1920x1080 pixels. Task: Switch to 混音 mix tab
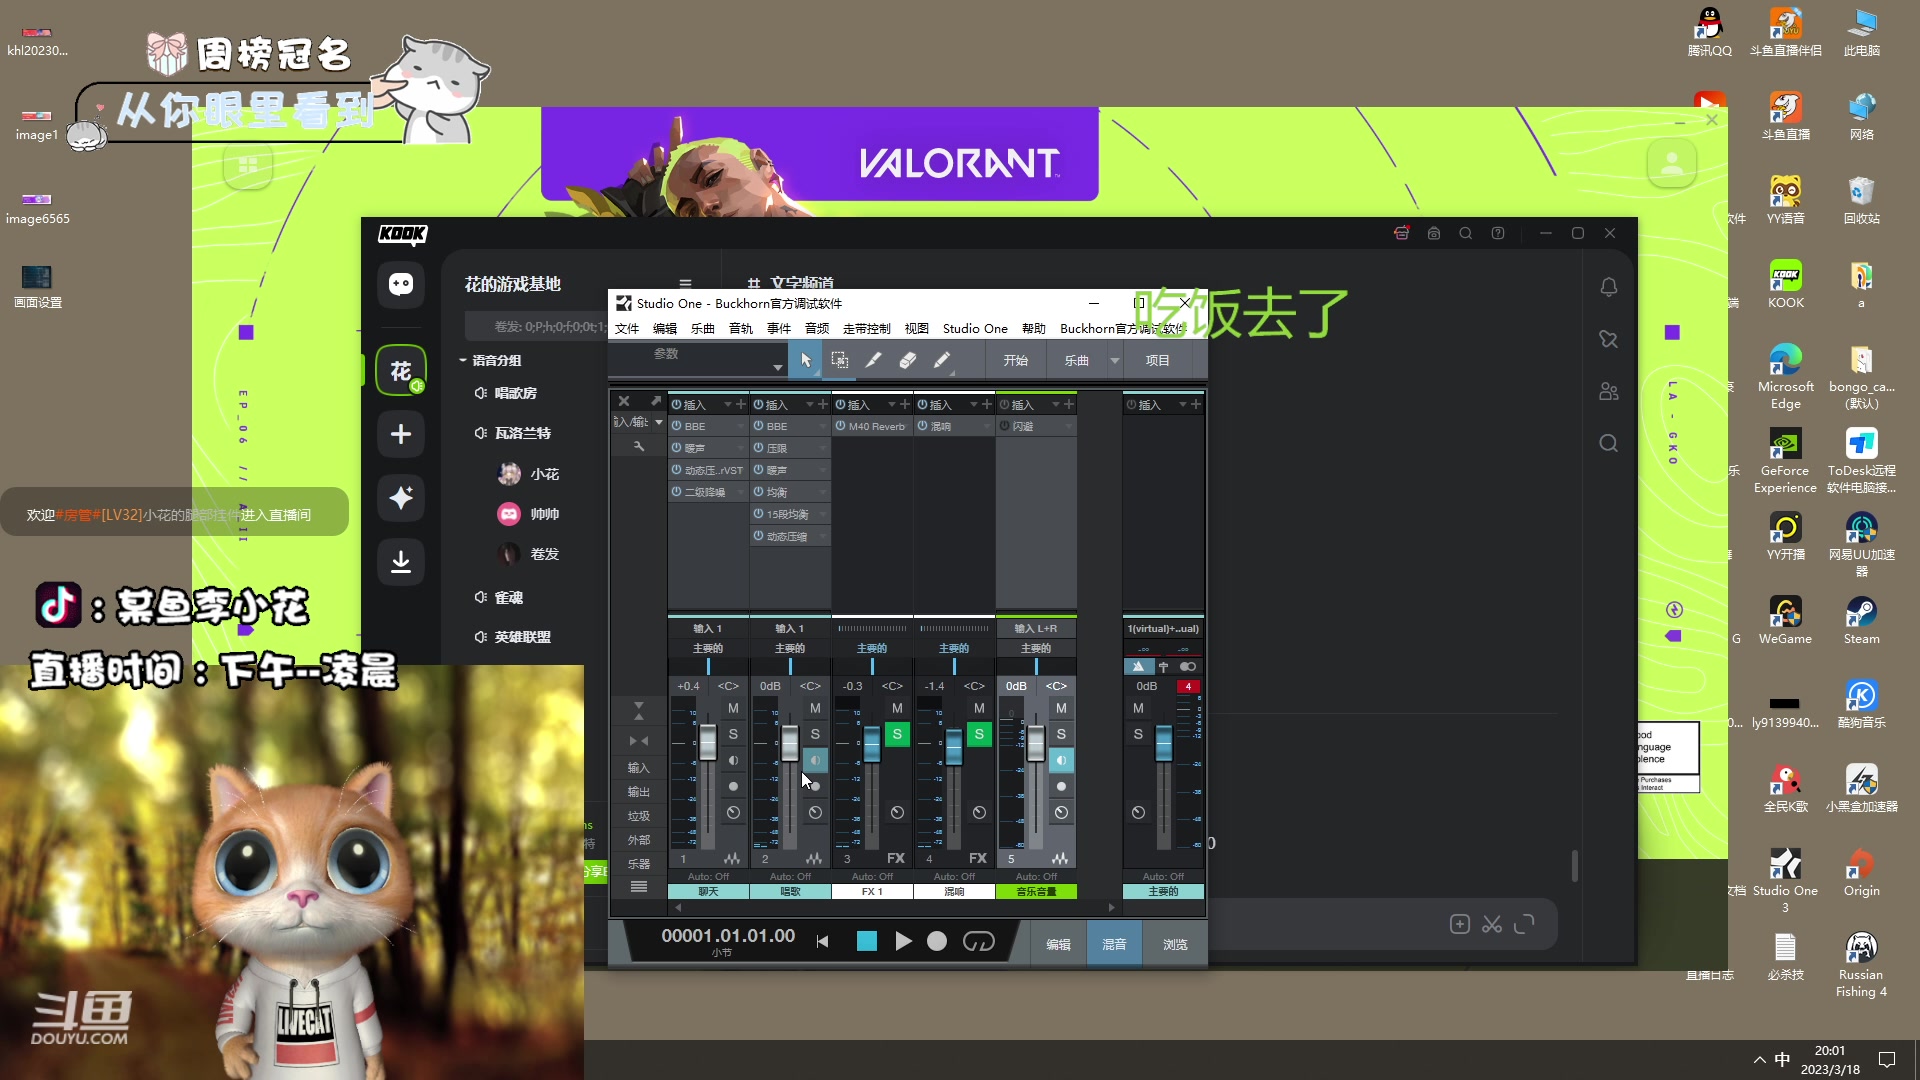[1114, 945]
